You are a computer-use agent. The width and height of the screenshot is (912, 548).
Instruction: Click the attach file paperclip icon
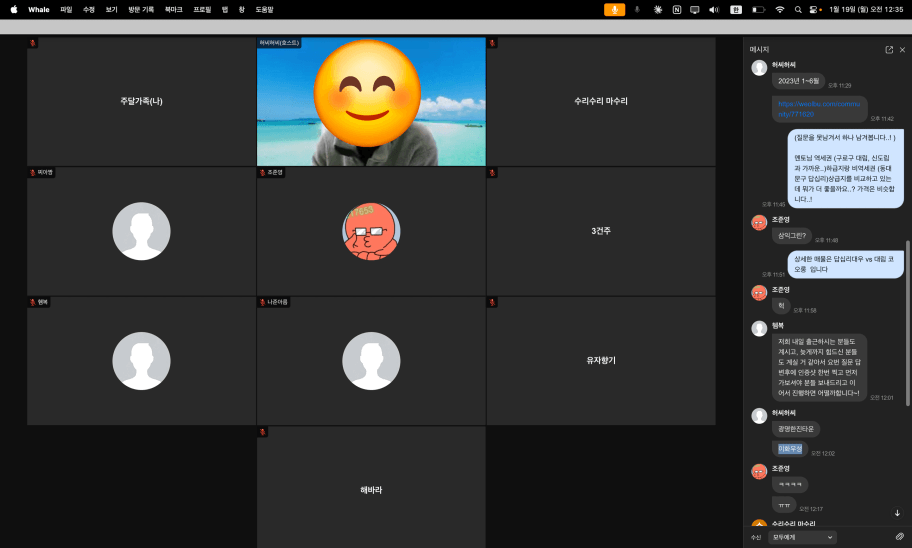[x=899, y=537]
